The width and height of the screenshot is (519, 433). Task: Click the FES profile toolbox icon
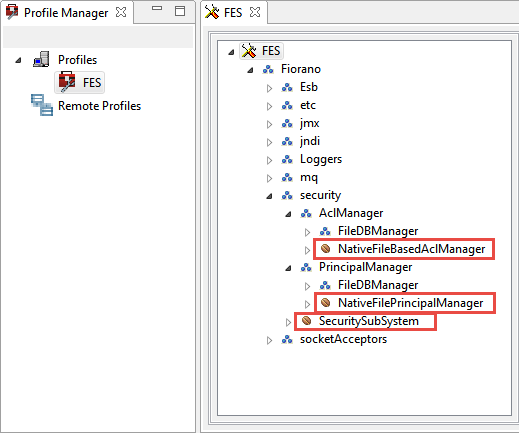[x=67, y=82]
